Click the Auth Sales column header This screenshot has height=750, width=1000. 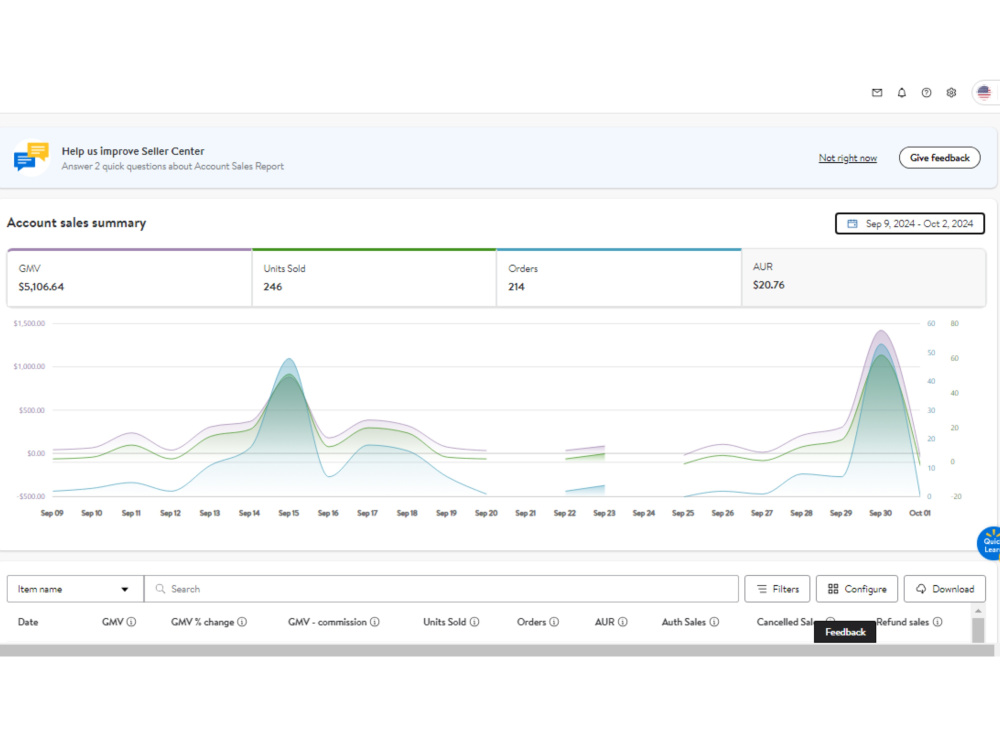click(x=684, y=622)
